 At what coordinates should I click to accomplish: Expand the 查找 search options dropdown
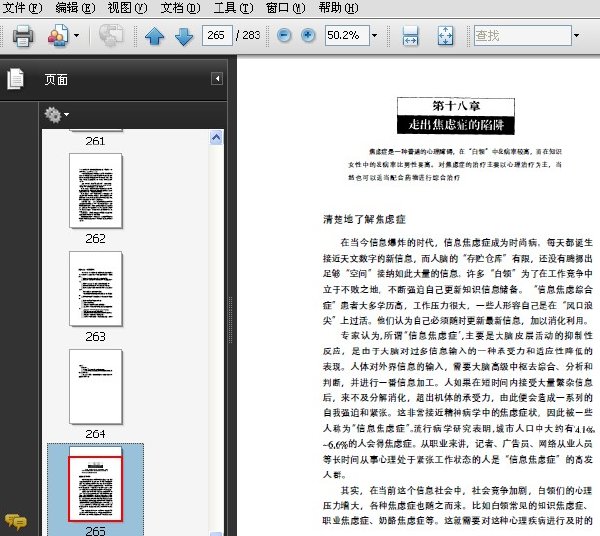pyautogui.click(x=576, y=36)
